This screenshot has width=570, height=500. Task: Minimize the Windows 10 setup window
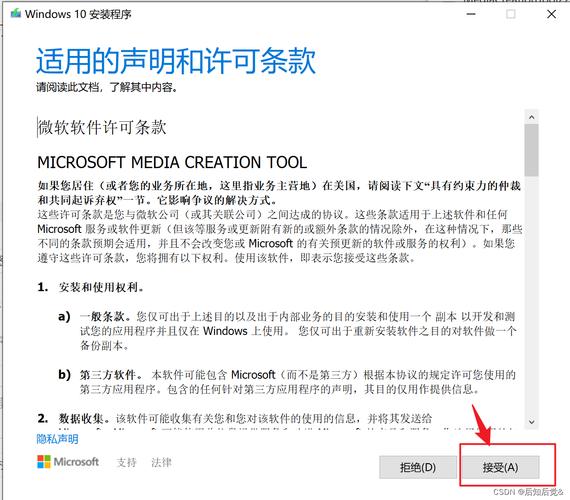[x=471, y=14]
